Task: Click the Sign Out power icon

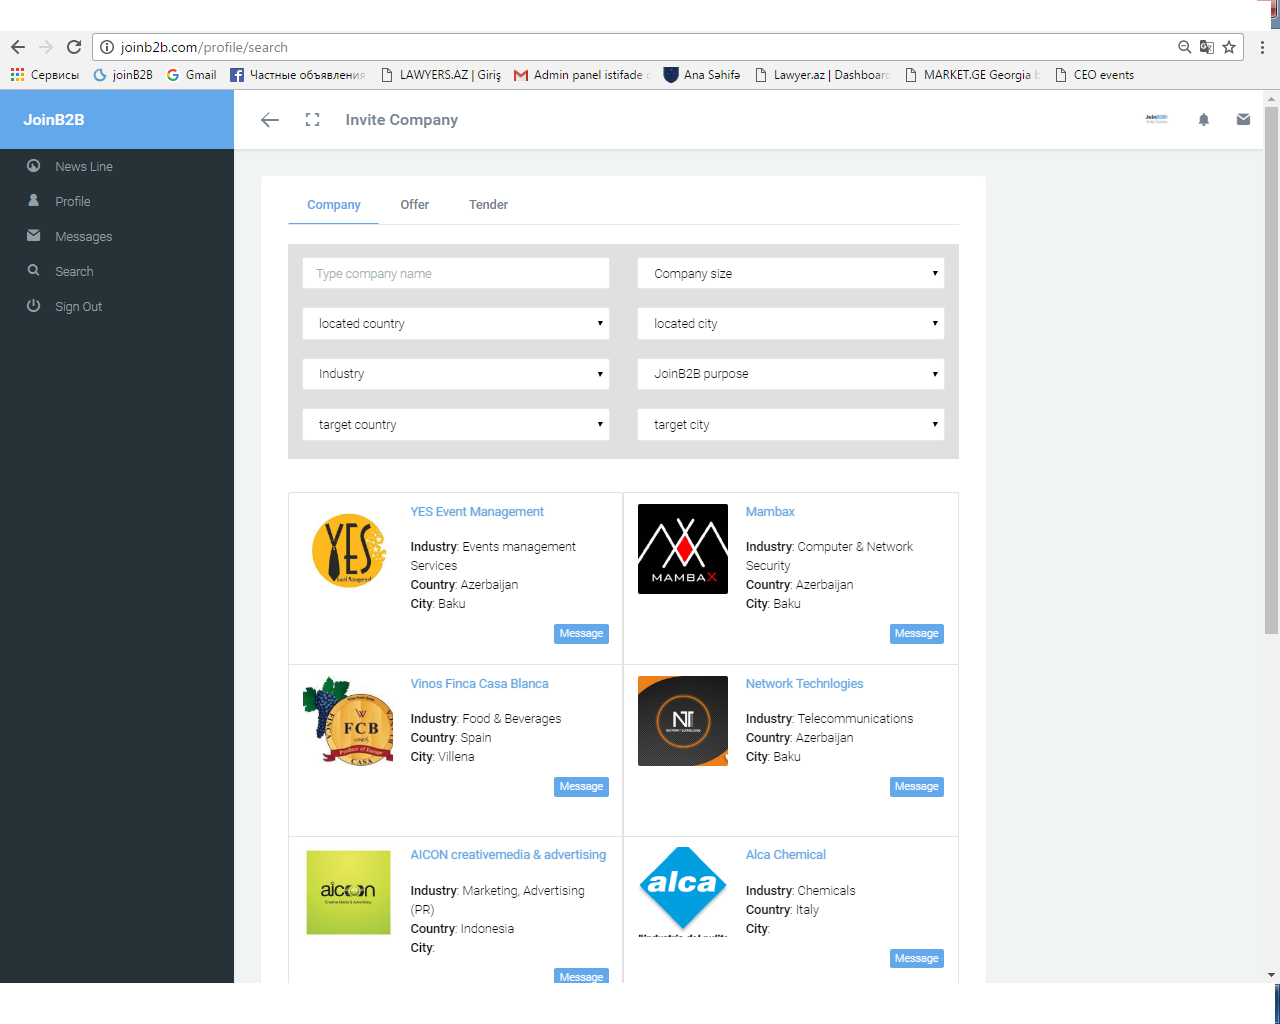Action: coord(34,306)
